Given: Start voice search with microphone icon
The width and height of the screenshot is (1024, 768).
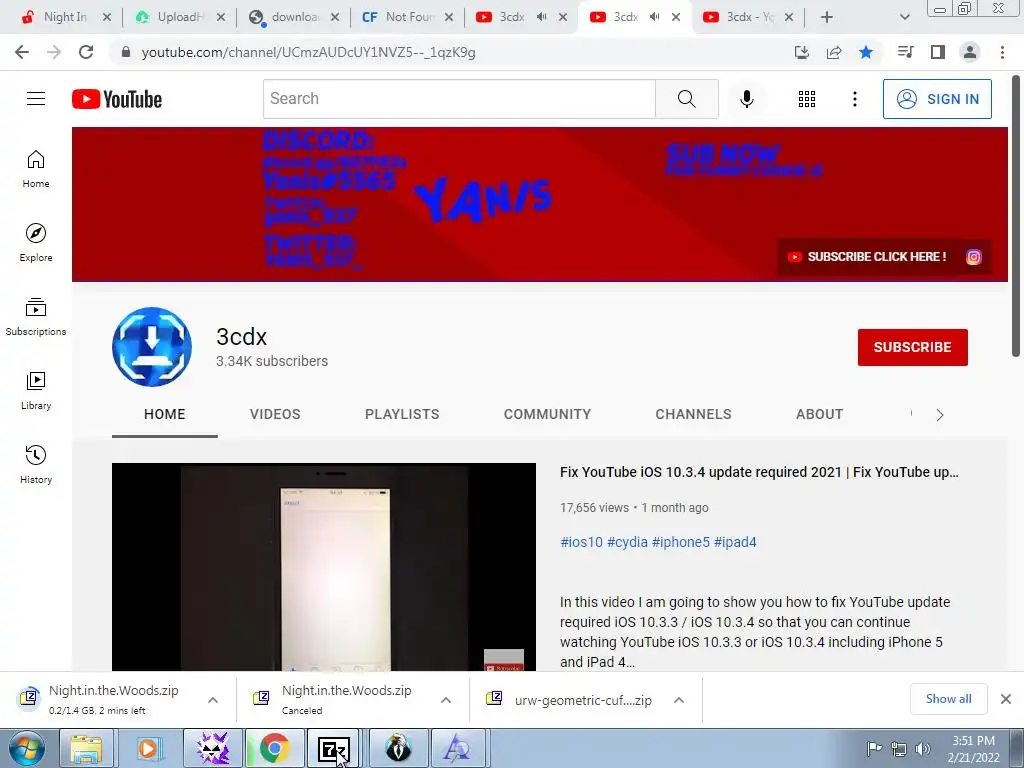Looking at the screenshot, I should [746, 99].
